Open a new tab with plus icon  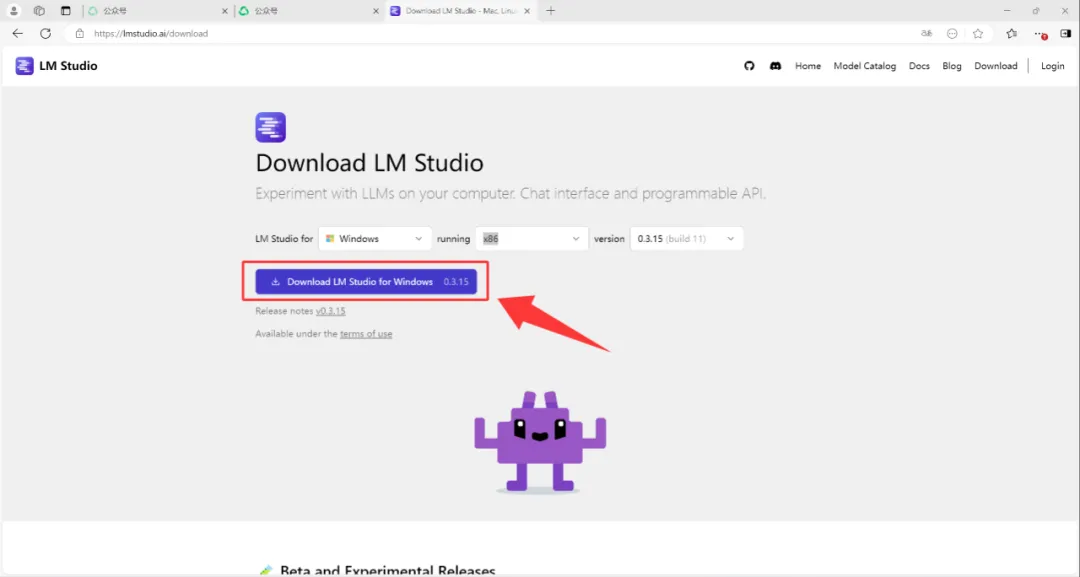[x=550, y=11]
